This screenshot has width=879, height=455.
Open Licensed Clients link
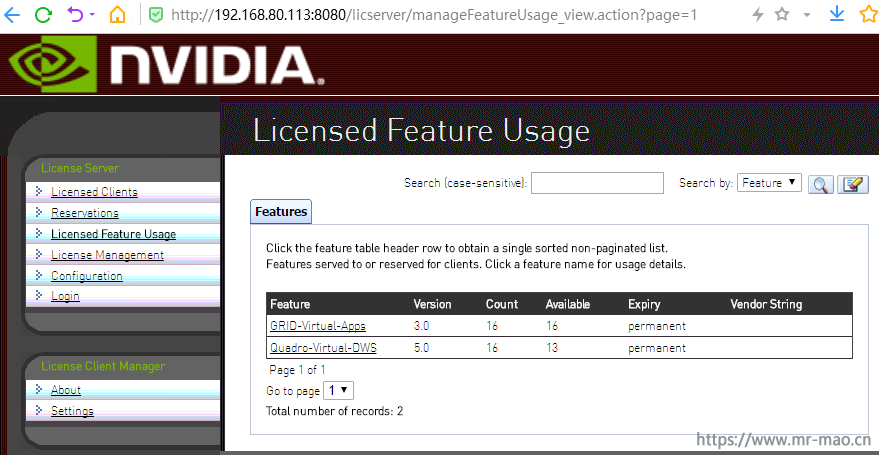point(94,192)
